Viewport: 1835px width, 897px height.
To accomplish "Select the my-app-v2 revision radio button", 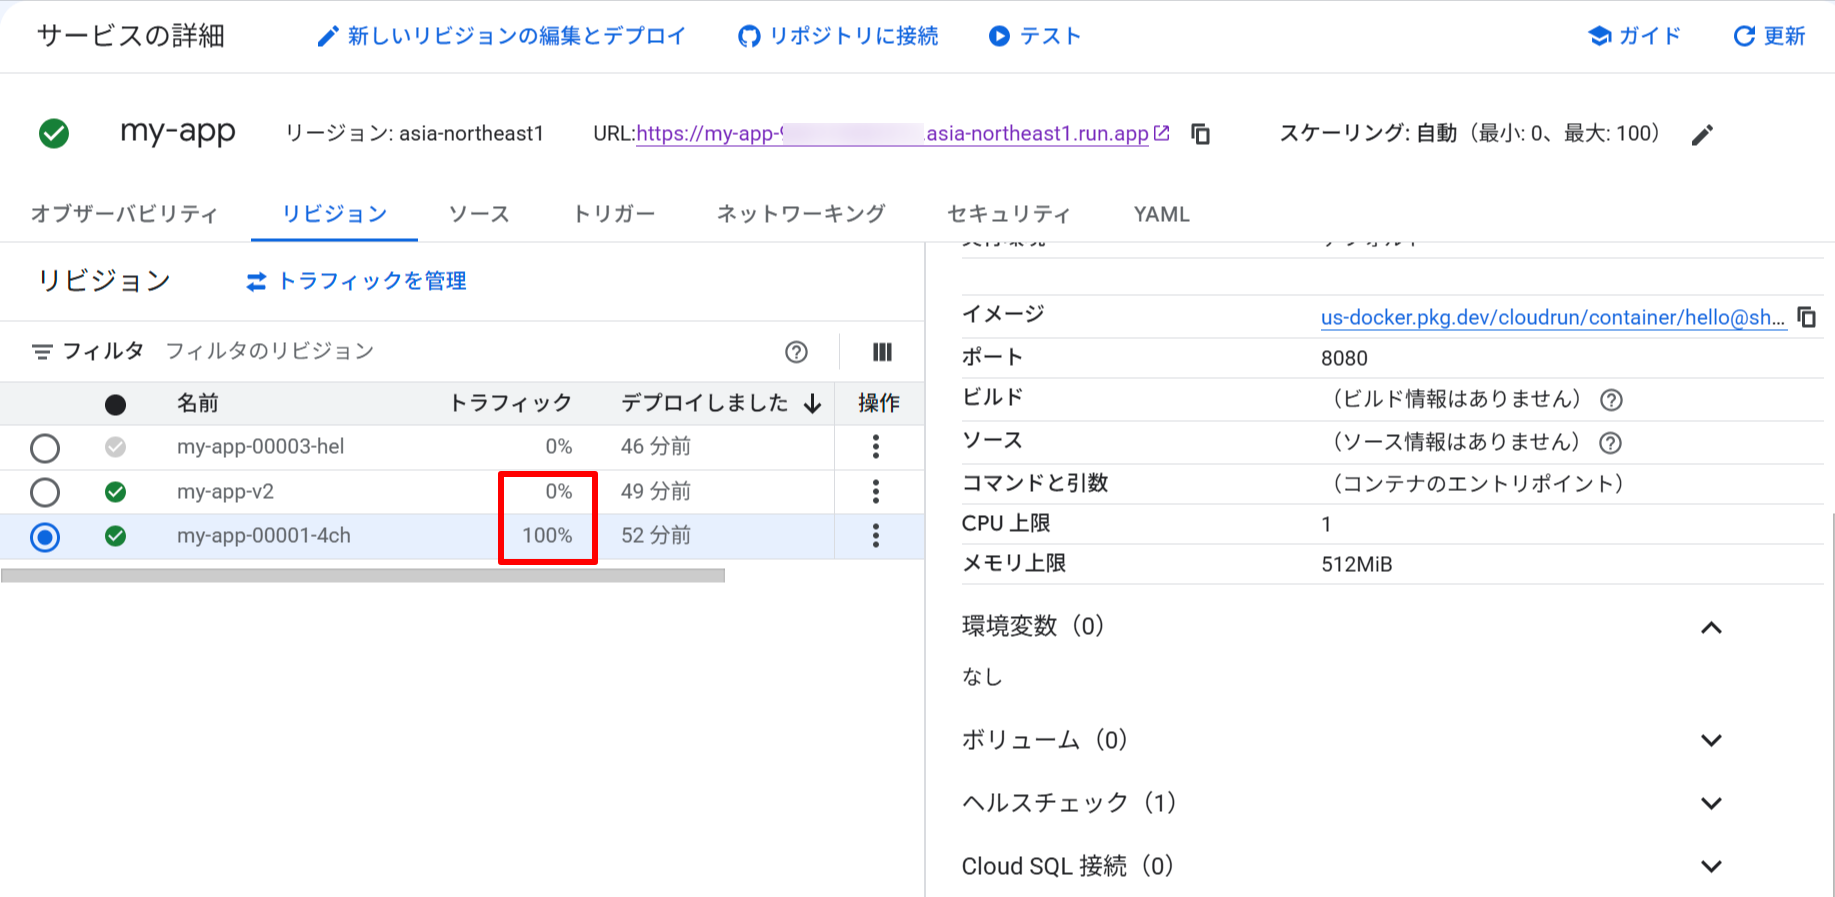I will click(45, 492).
